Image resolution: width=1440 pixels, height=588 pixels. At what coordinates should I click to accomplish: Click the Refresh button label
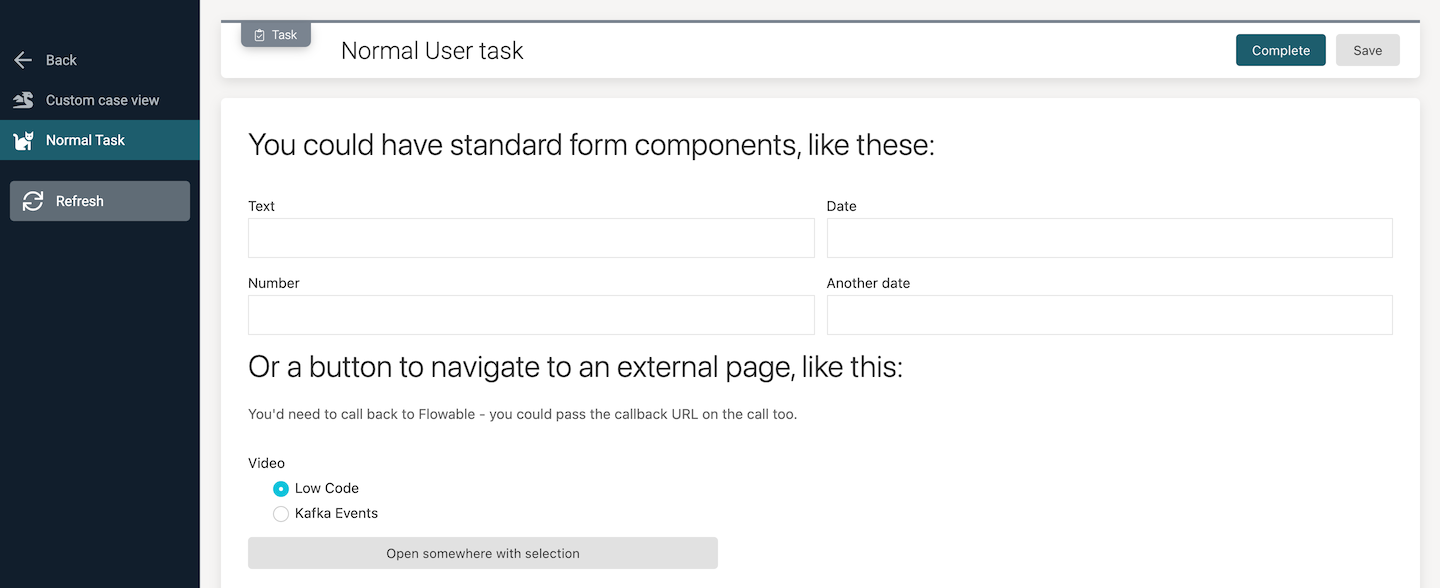80,201
